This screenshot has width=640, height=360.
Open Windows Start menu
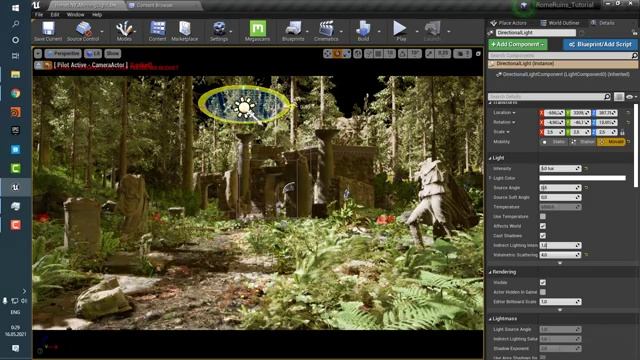pos(16,8)
